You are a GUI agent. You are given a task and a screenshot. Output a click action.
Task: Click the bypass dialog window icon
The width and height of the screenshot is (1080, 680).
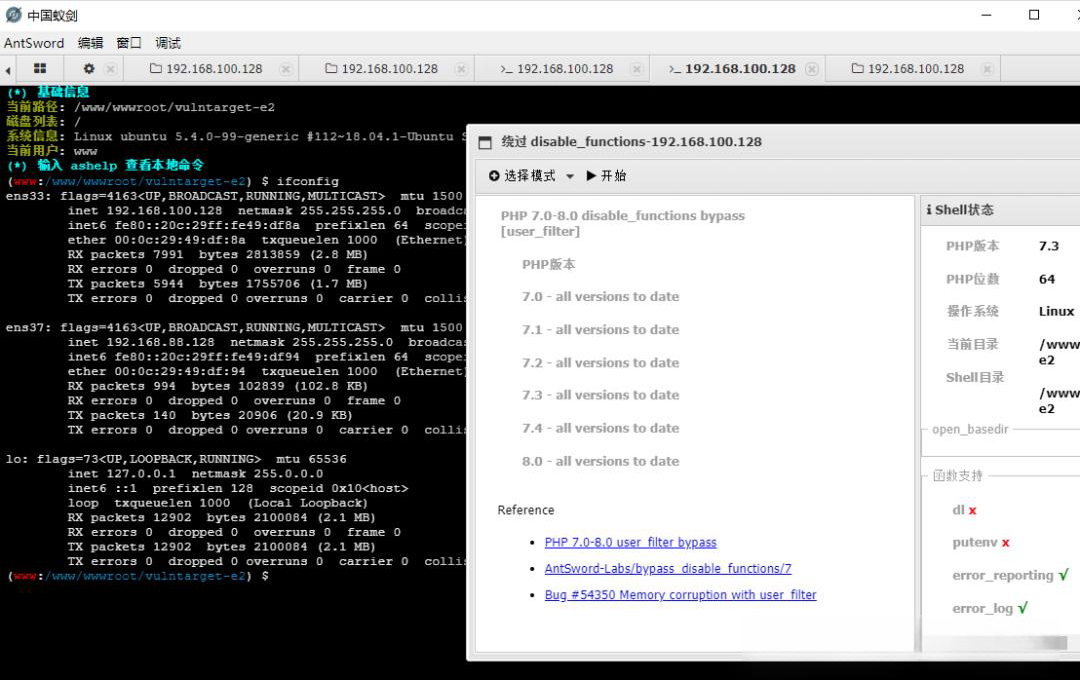486,143
